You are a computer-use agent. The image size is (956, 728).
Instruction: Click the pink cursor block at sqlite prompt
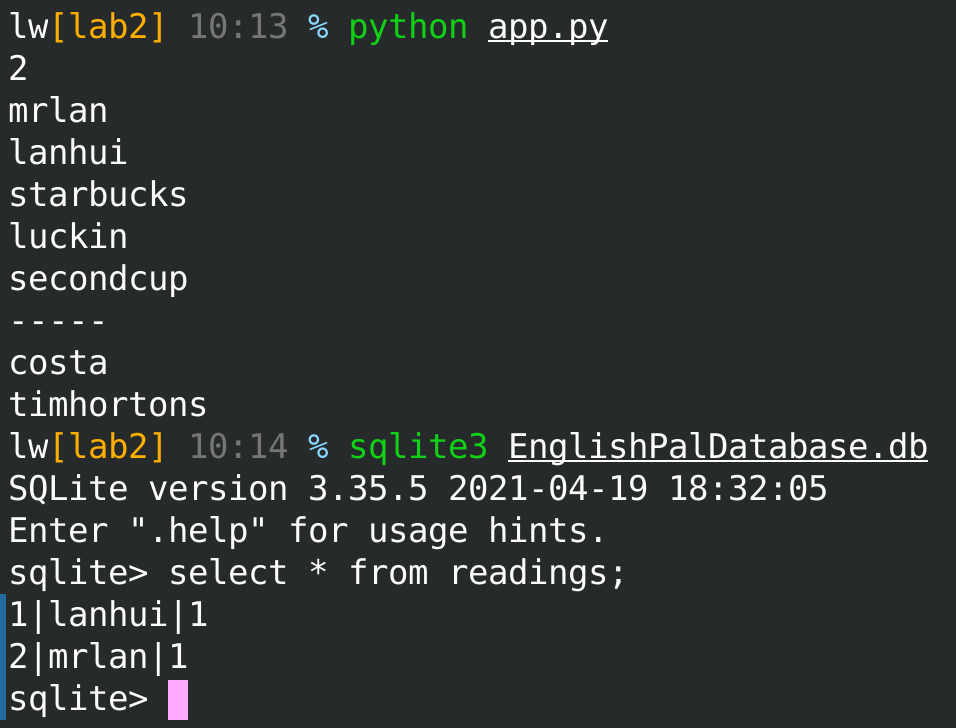click(x=178, y=700)
